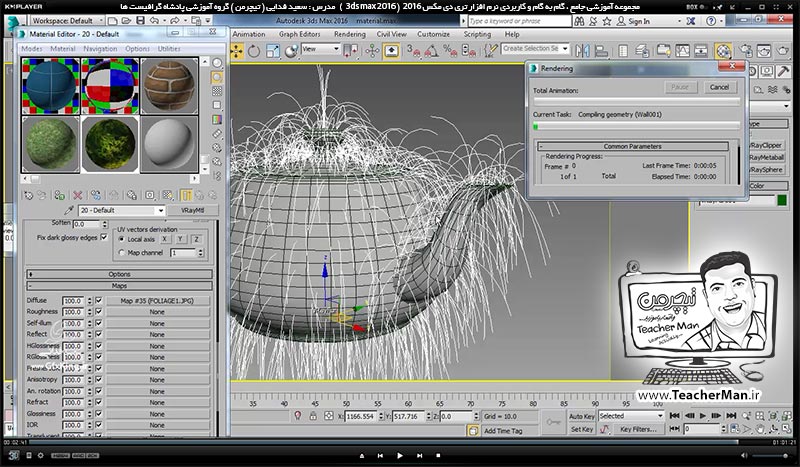Click Diffuse Map #35 (FOLIAGE1.JPG) button
Image resolution: width=800 pixels, height=467 pixels.
point(157,301)
